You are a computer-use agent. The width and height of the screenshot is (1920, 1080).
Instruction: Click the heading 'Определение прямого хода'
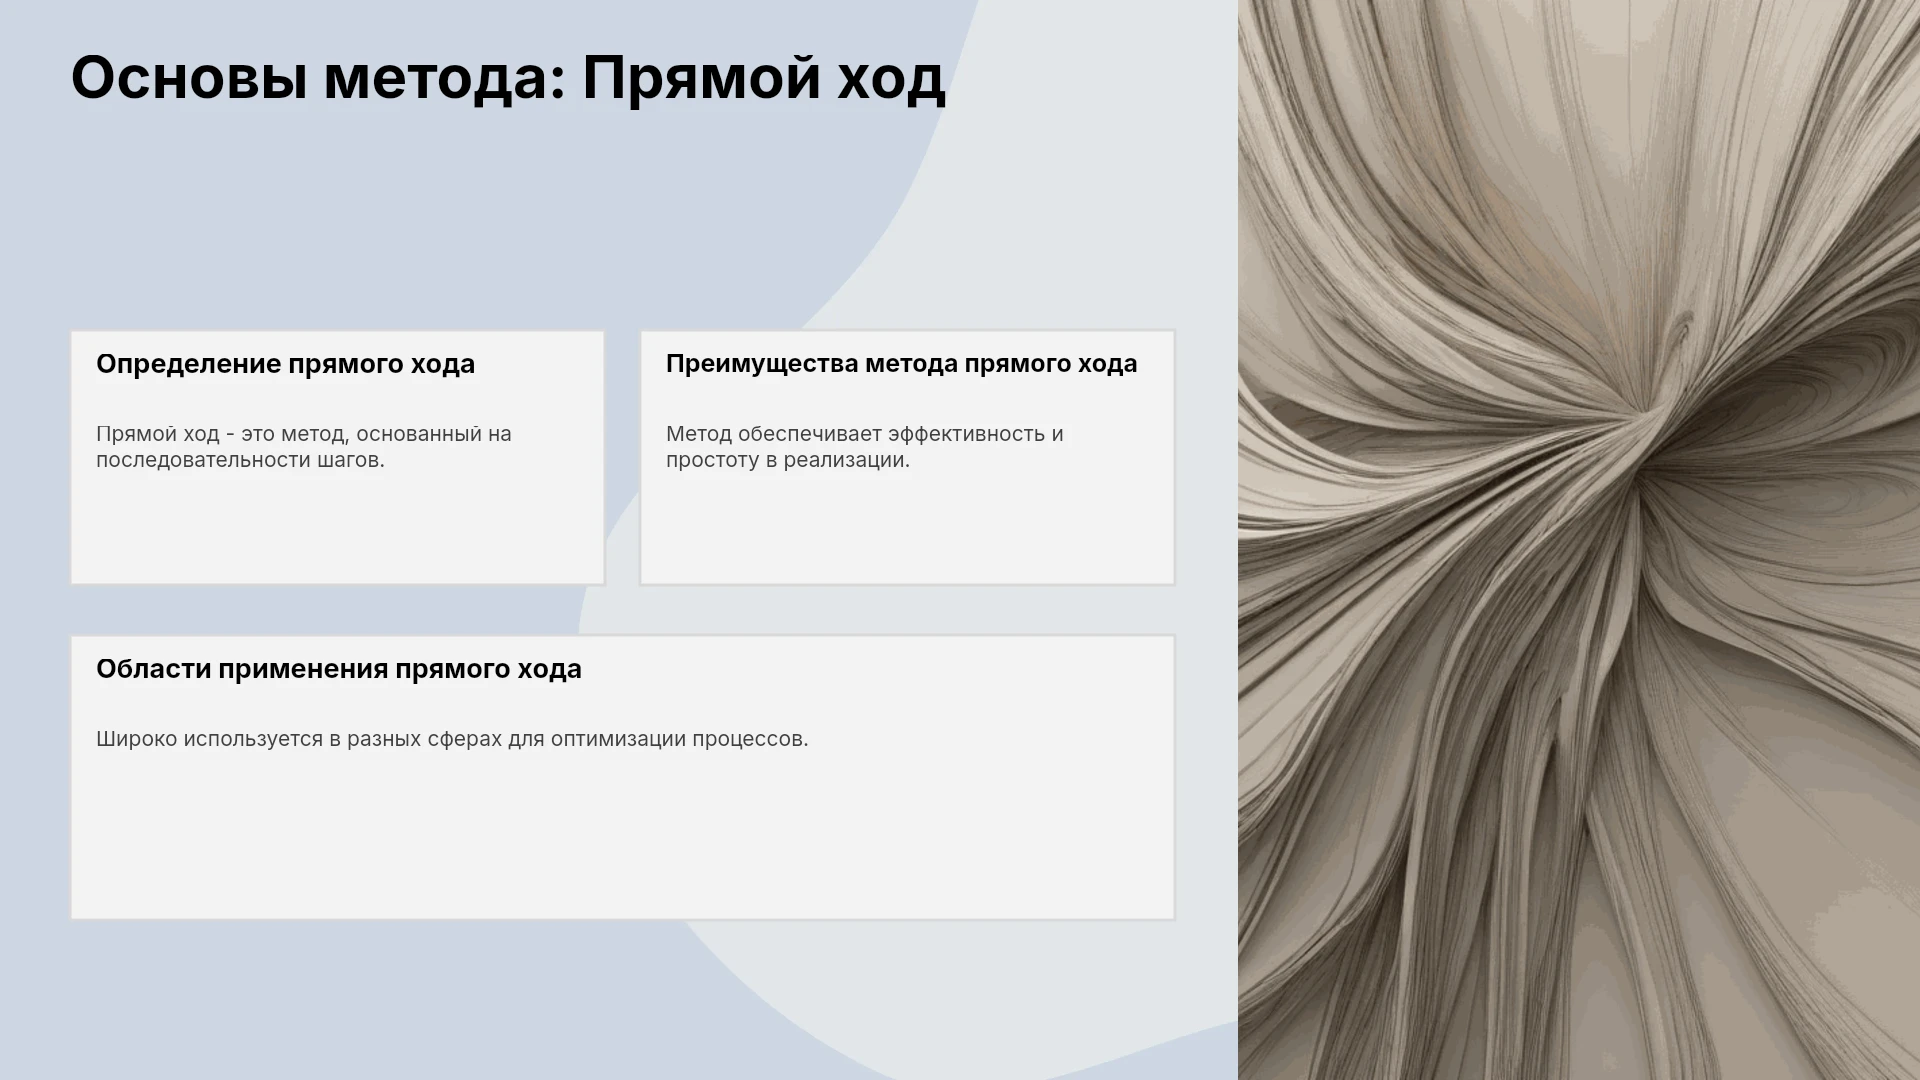[285, 364]
